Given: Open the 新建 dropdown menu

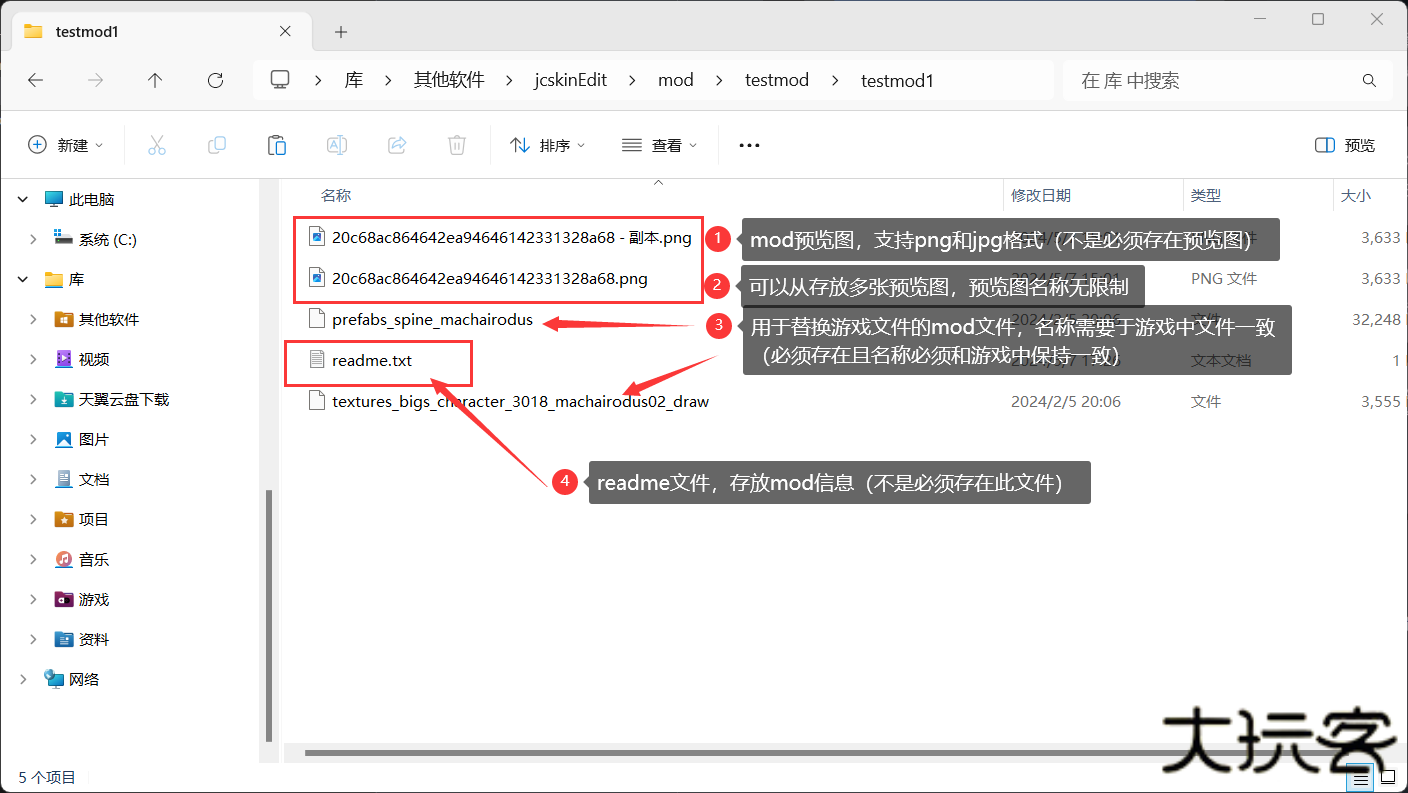Looking at the screenshot, I should [x=66, y=145].
